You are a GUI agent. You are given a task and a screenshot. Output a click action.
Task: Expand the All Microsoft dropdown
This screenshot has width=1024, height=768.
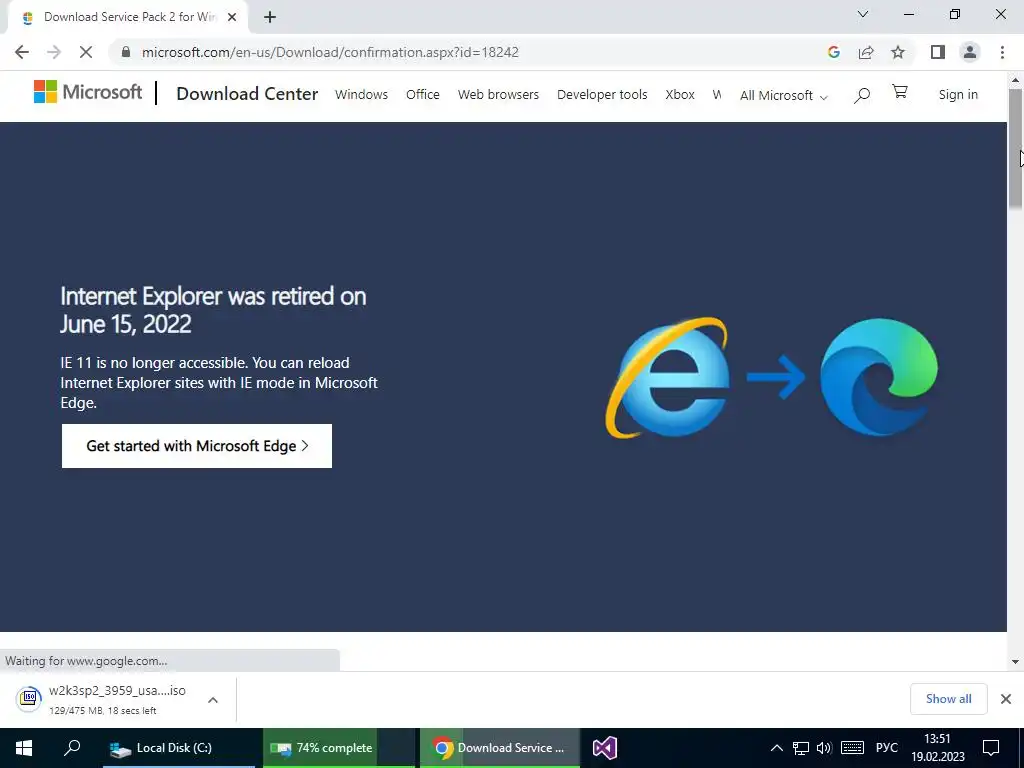coord(784,95)
